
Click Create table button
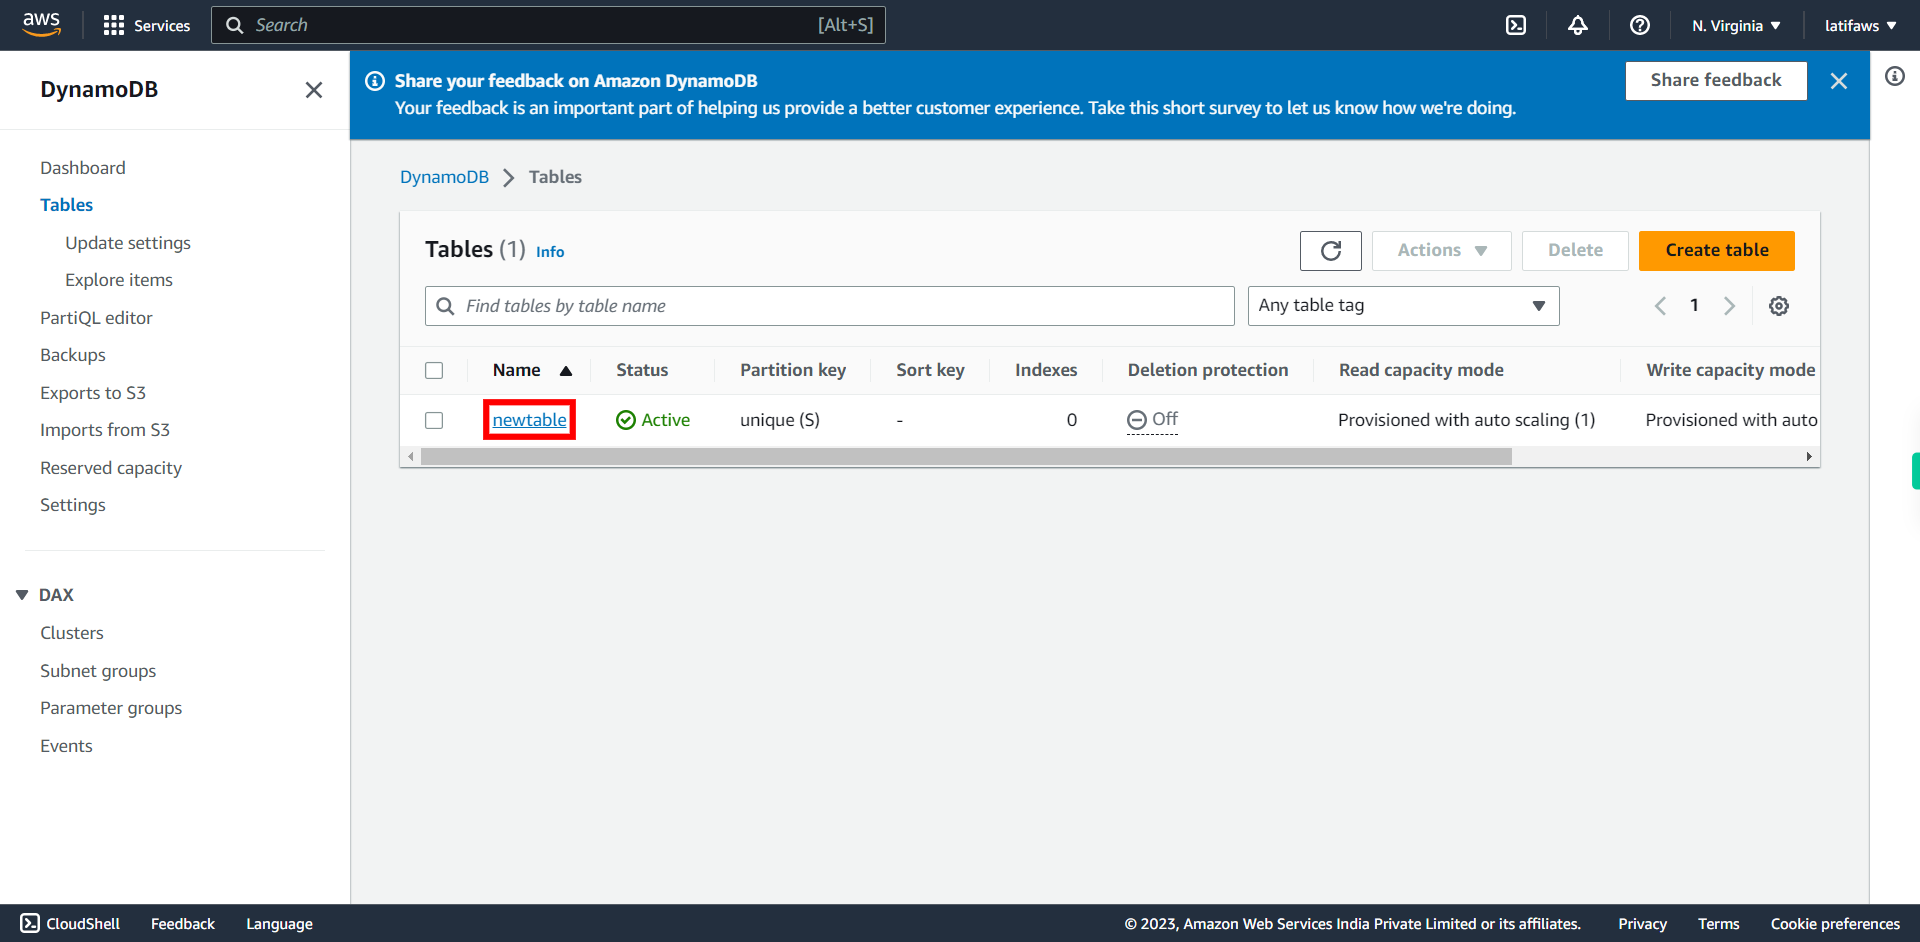click(1716, 251)
